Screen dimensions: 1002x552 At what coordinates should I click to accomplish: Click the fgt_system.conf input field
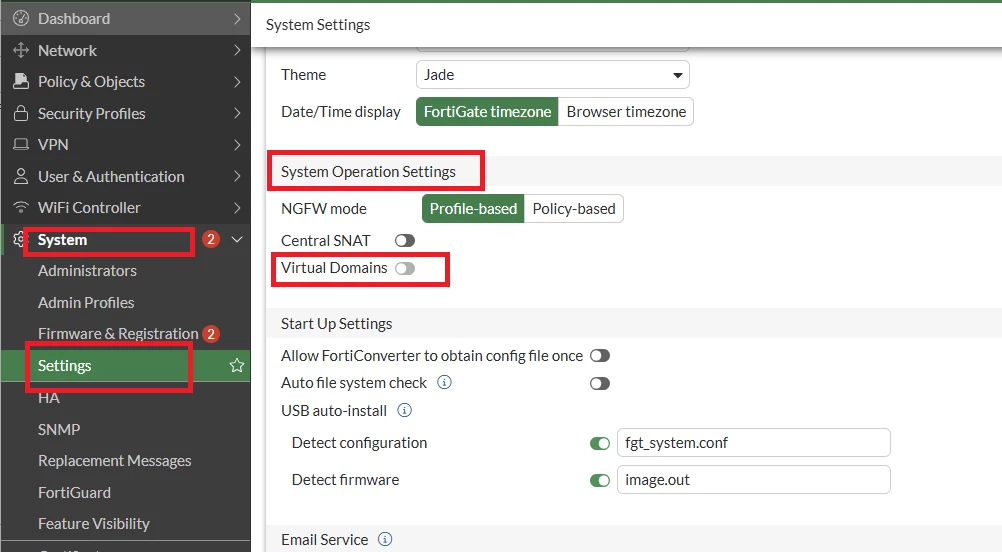point(753,443)
